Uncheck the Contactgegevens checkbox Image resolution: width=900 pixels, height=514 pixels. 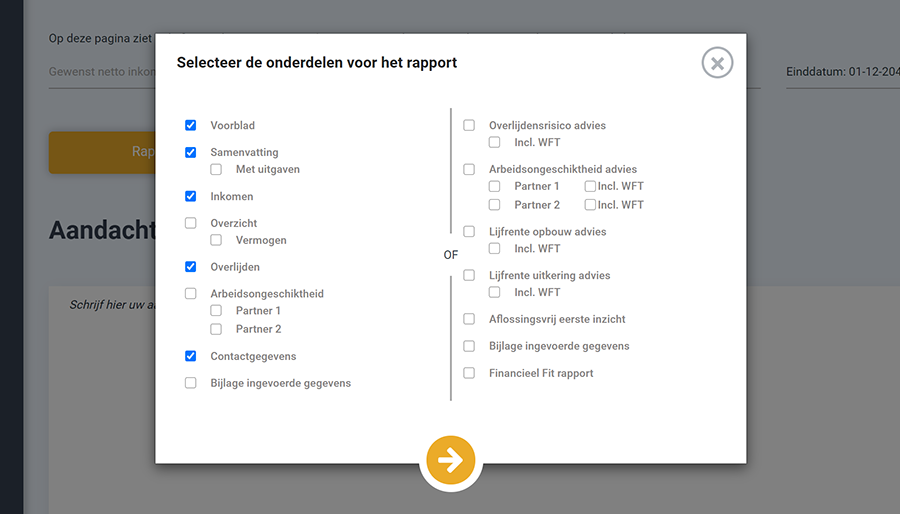[191, 356]
